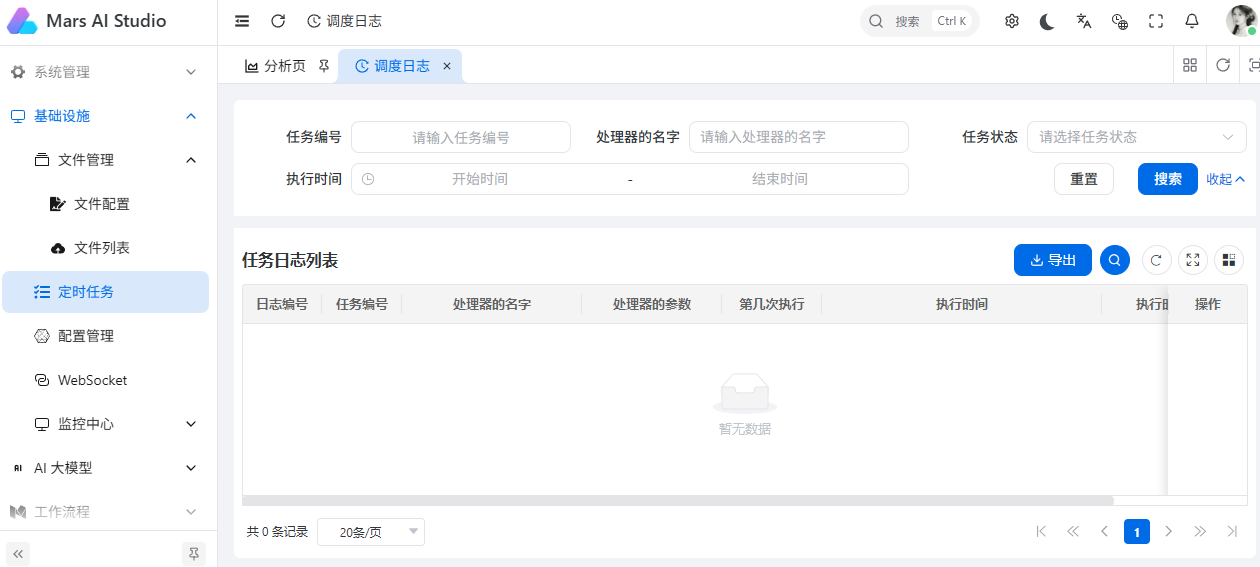1260x567 pixels.
Task: Open column settings icon
Action: tap(1229, 260)
